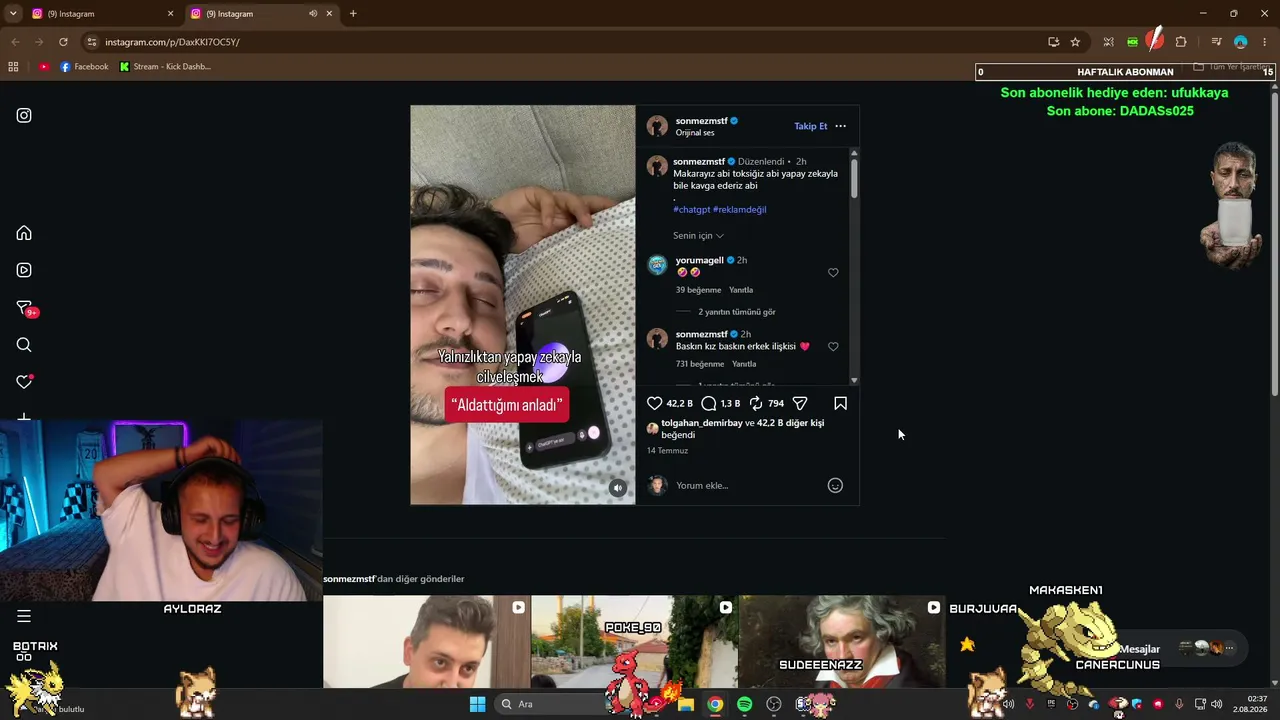Screen dimensions: 1280x720
Task: Click the address bar URL field
Action: [570, 42]
